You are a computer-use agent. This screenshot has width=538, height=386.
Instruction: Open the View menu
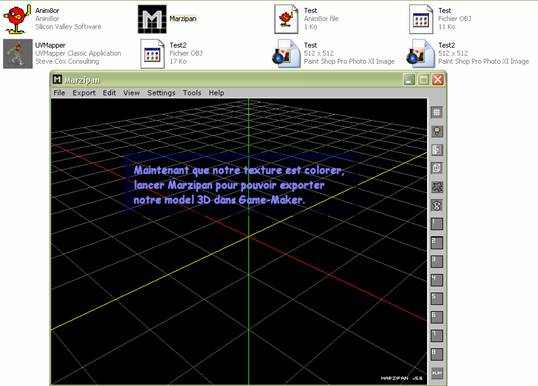131,93
